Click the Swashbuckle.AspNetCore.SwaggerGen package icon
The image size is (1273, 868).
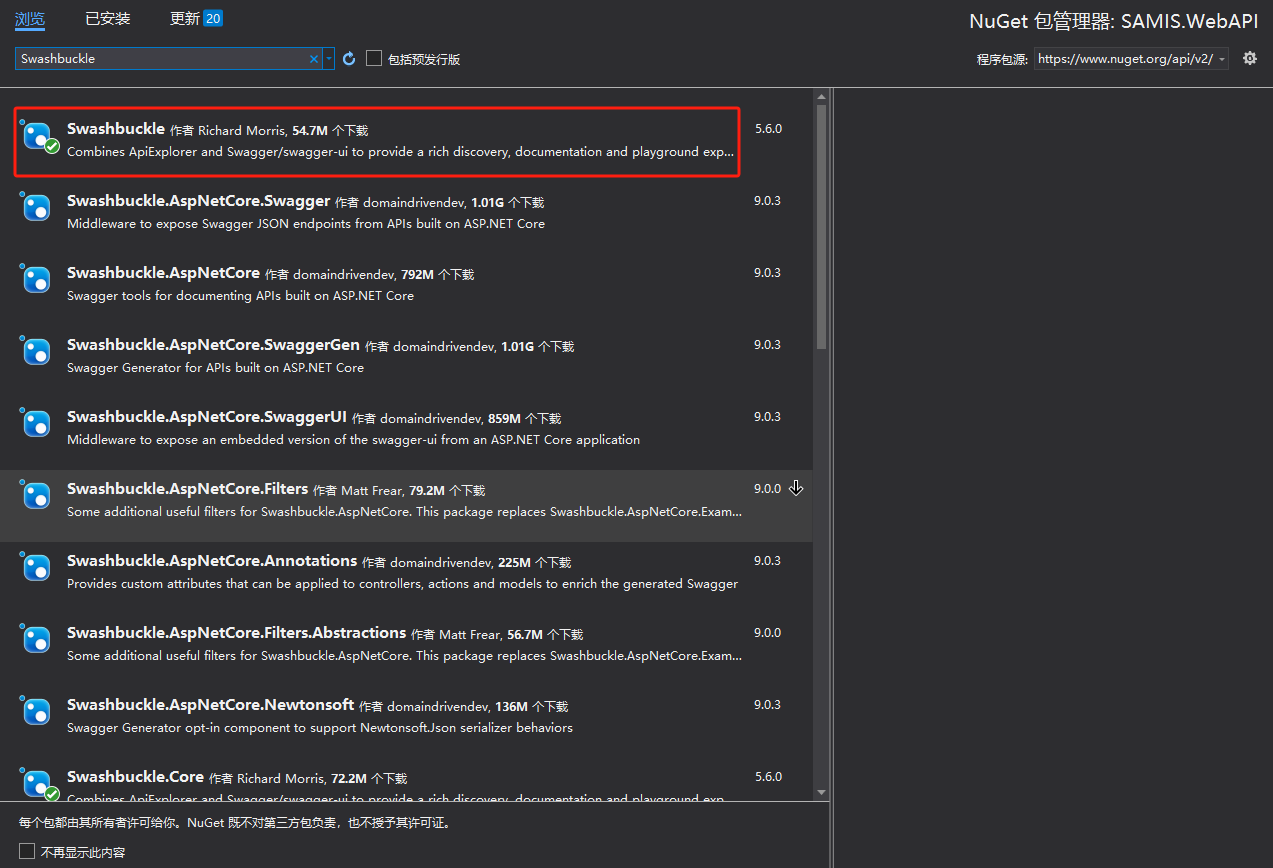(37, 352)
